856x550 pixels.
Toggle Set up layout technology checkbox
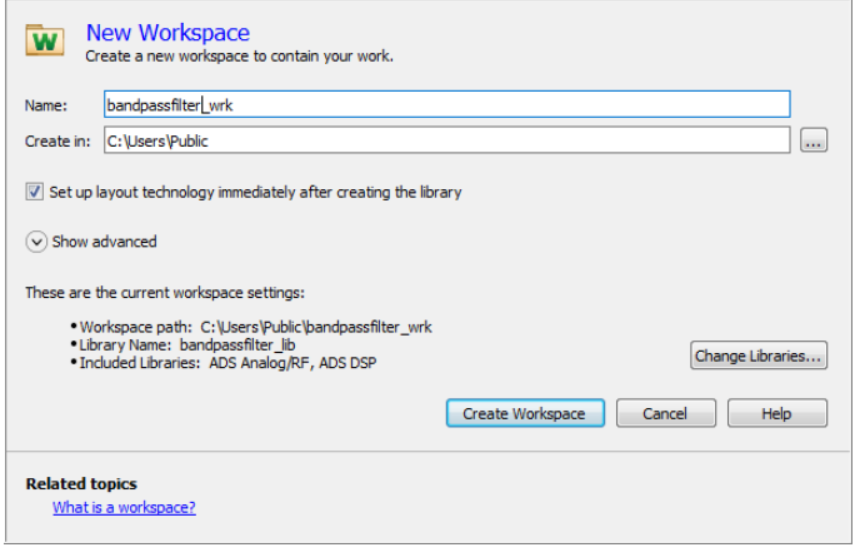tap(34, 192)
